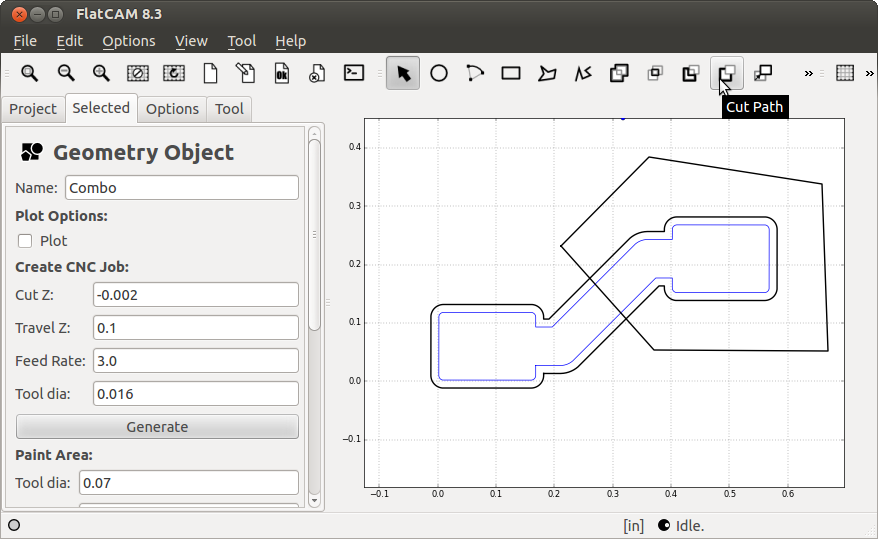
Task: Click the Polygon Union tool icon
Action: coord(619,73)
